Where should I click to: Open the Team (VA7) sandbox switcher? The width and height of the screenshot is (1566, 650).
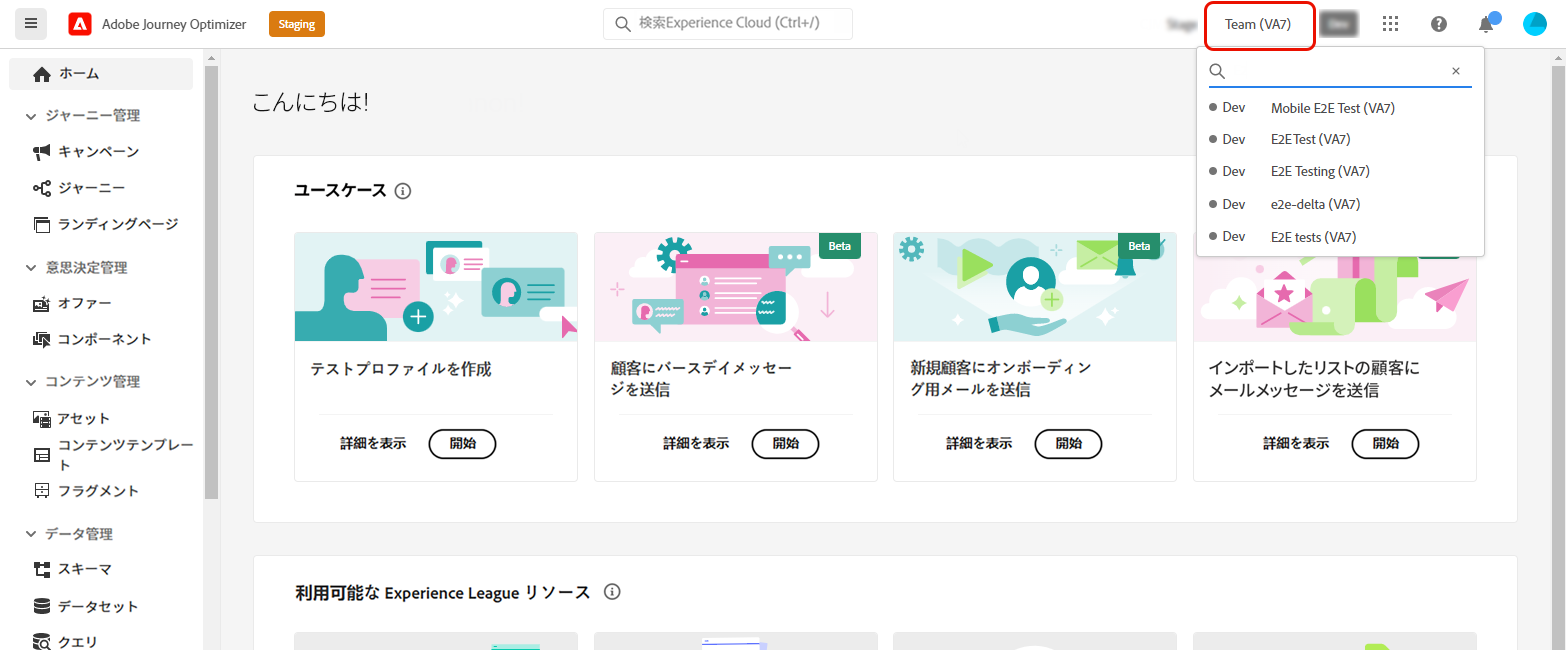[1257, 24]
